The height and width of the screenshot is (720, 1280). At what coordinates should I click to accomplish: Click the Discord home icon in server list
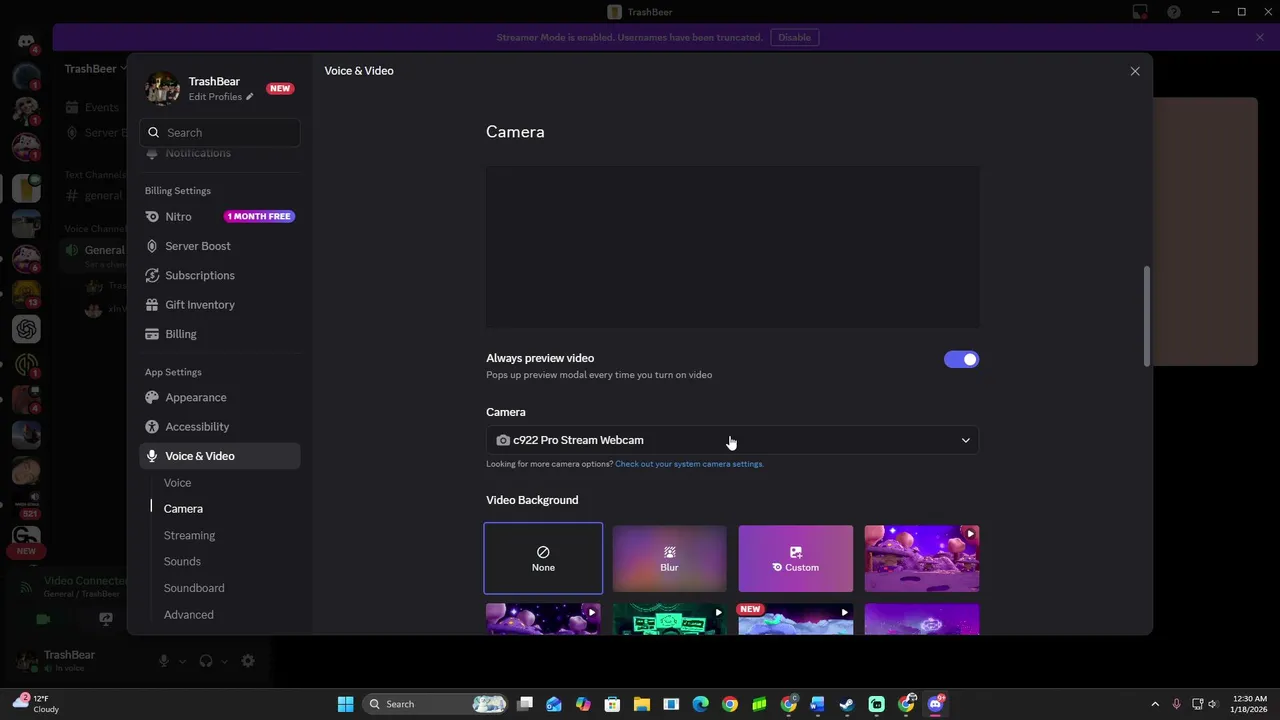point(26,42)
